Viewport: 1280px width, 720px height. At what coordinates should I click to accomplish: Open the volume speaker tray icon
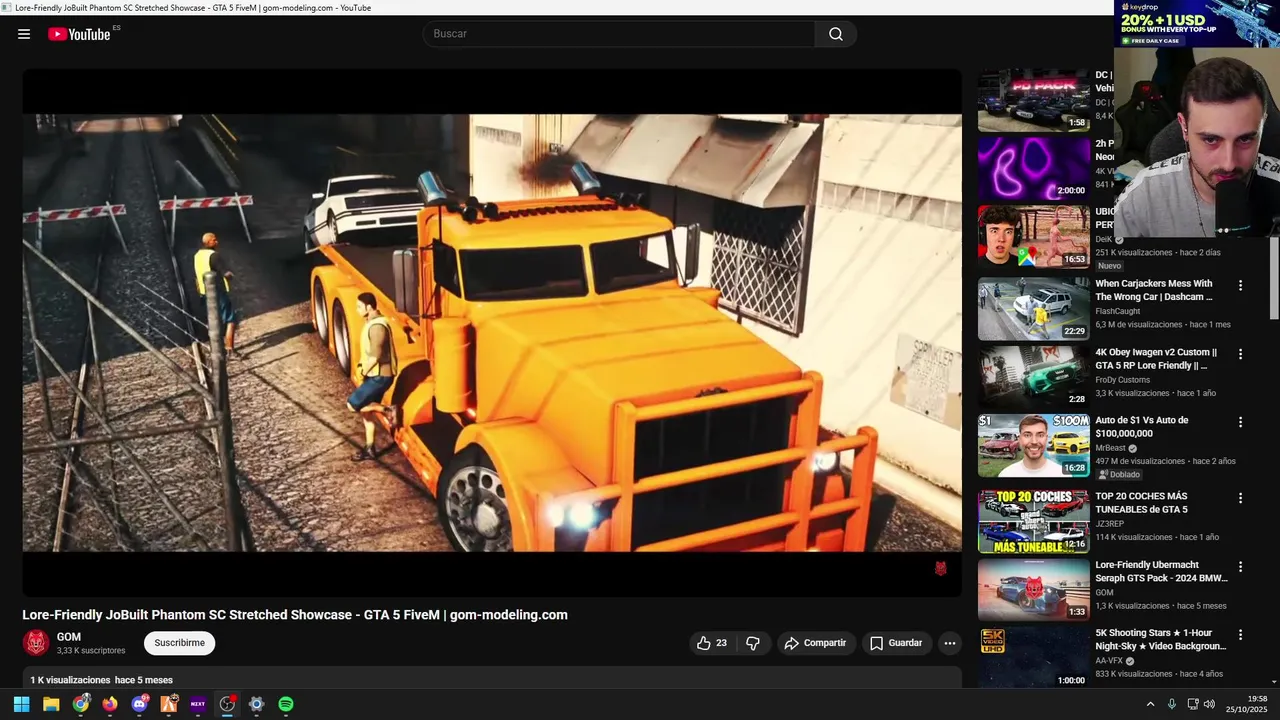(x=1209, y=704)
